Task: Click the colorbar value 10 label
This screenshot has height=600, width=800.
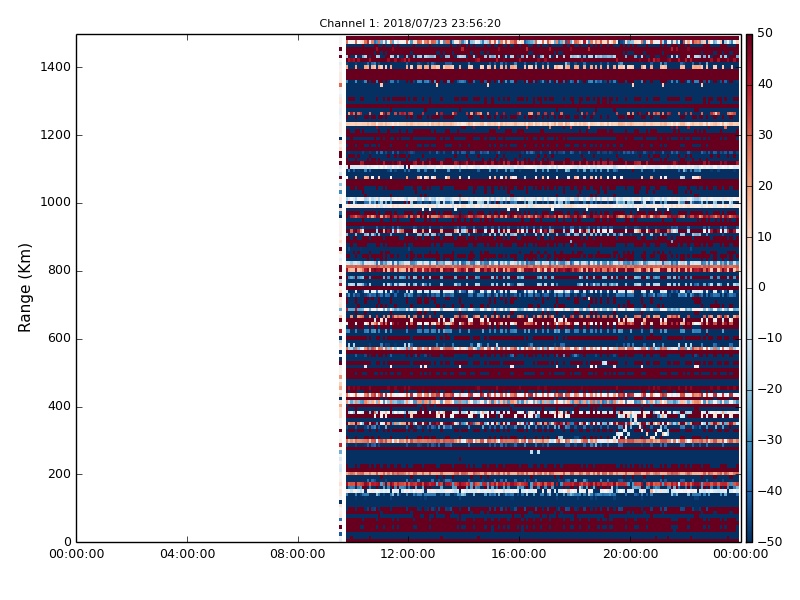Action: point(765,237)
